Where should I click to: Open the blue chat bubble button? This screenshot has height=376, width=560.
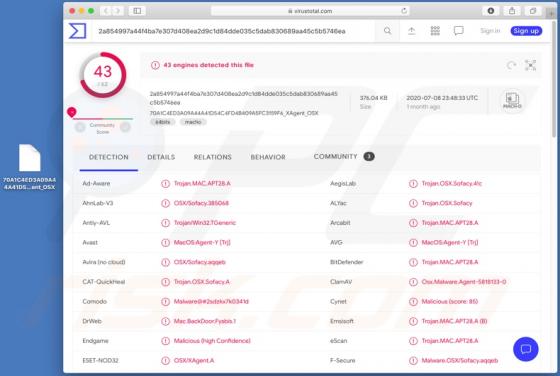(526, 349)
